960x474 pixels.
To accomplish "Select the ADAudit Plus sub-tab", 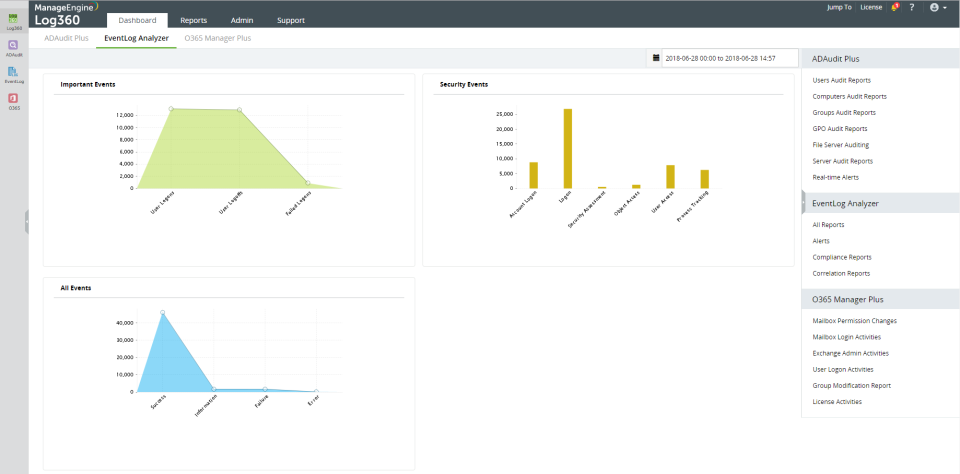I will pos(67,38).
